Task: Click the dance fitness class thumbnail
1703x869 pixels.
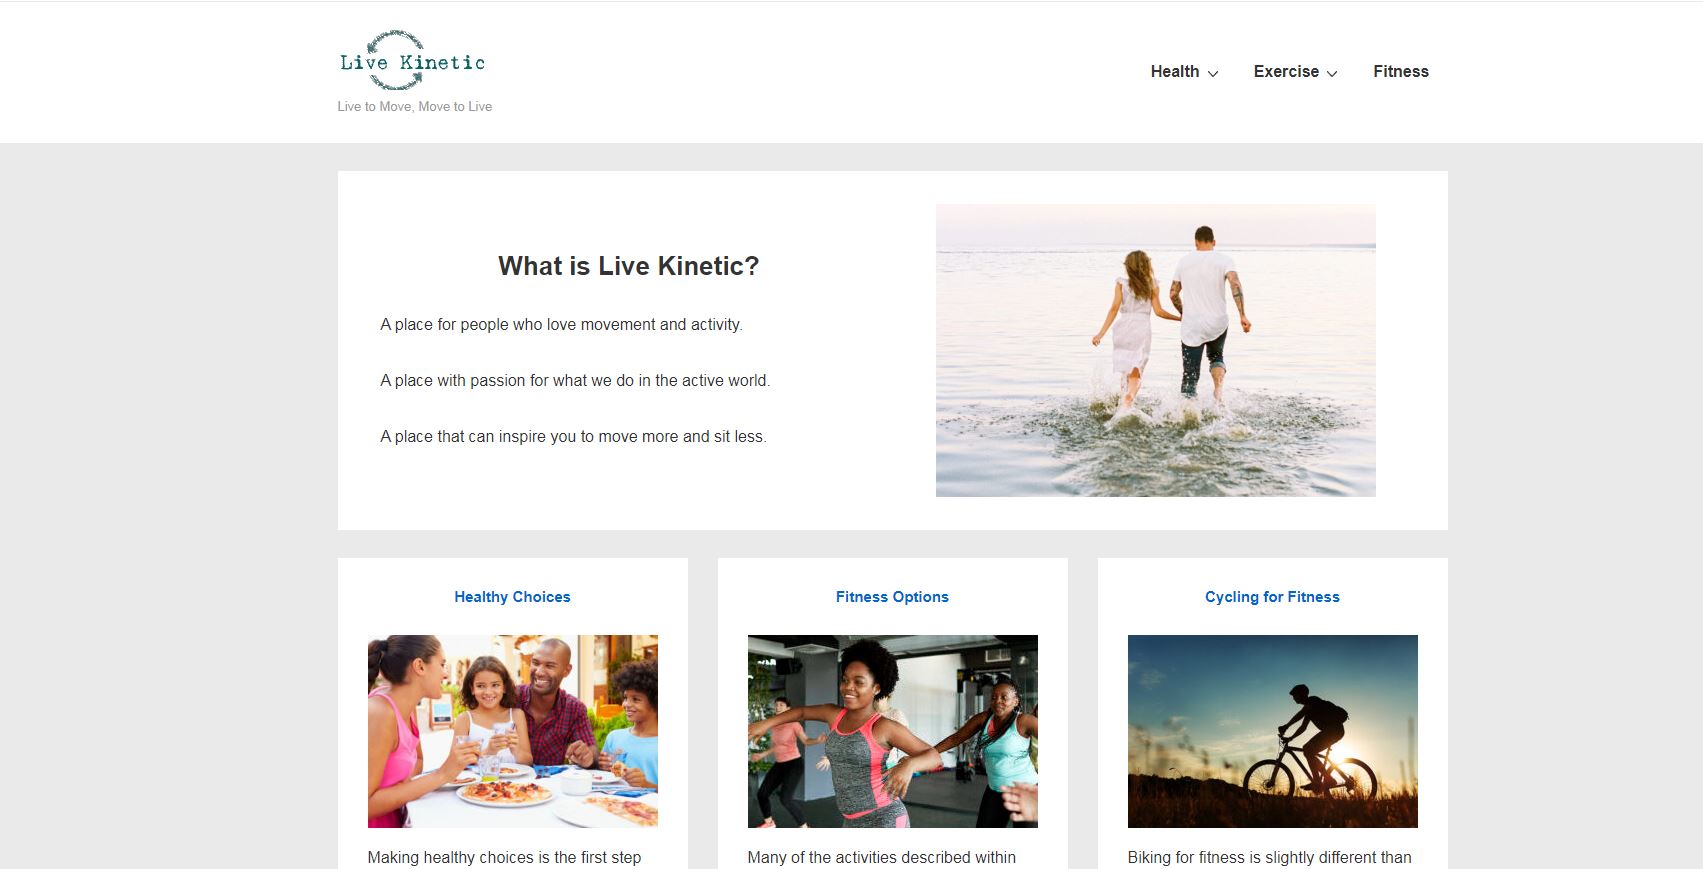Action: 892,731
